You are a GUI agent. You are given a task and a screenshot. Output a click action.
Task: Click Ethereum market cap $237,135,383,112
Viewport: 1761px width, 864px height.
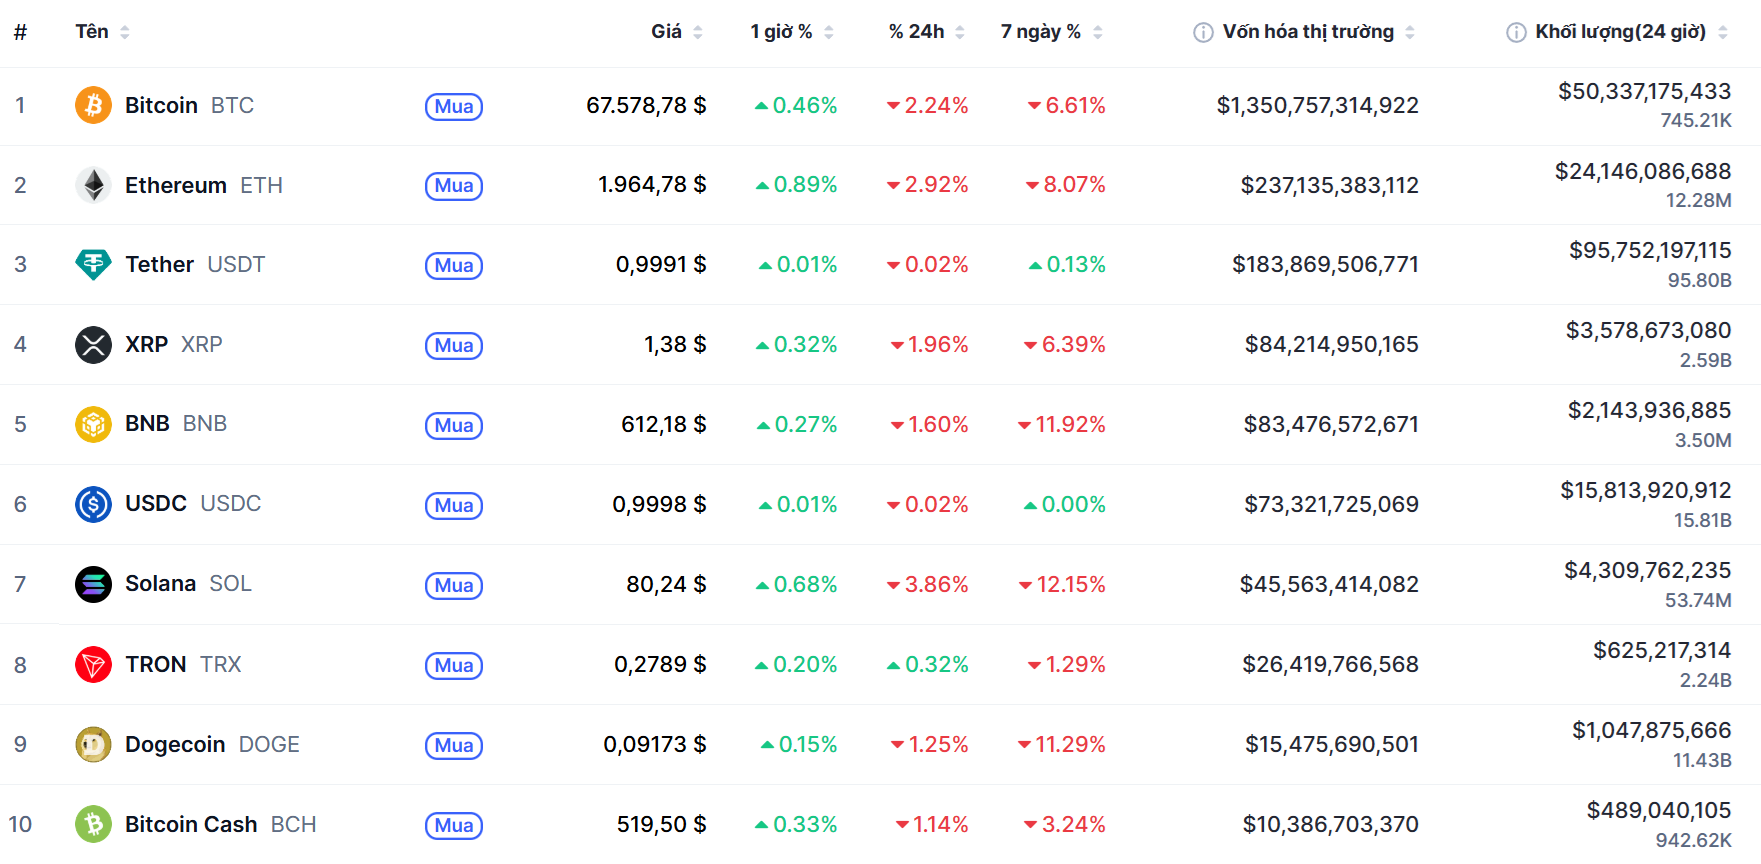(1329, 185)
